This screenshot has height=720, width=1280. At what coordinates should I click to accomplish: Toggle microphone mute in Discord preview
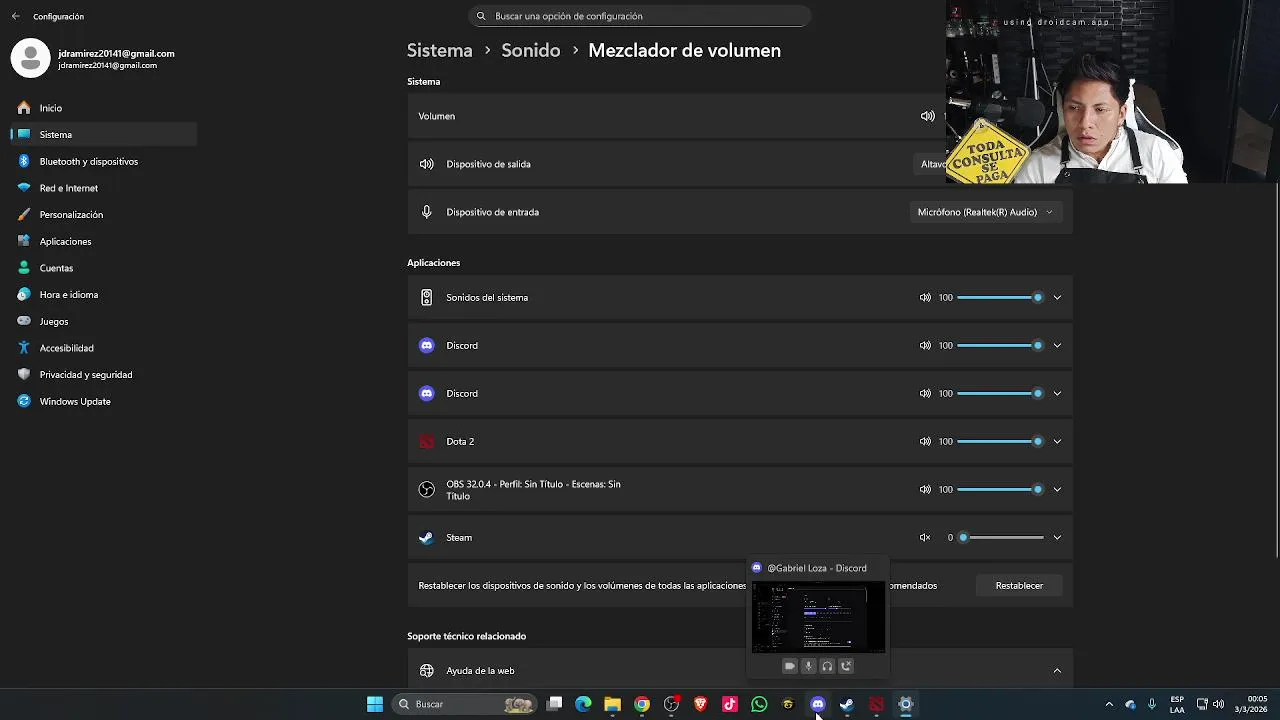(808, 666)
